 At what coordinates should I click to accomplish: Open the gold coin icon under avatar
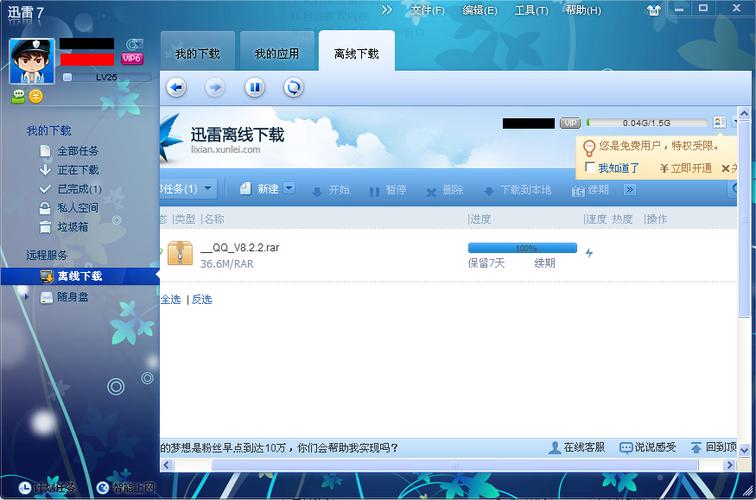click(x=36, y=96)
